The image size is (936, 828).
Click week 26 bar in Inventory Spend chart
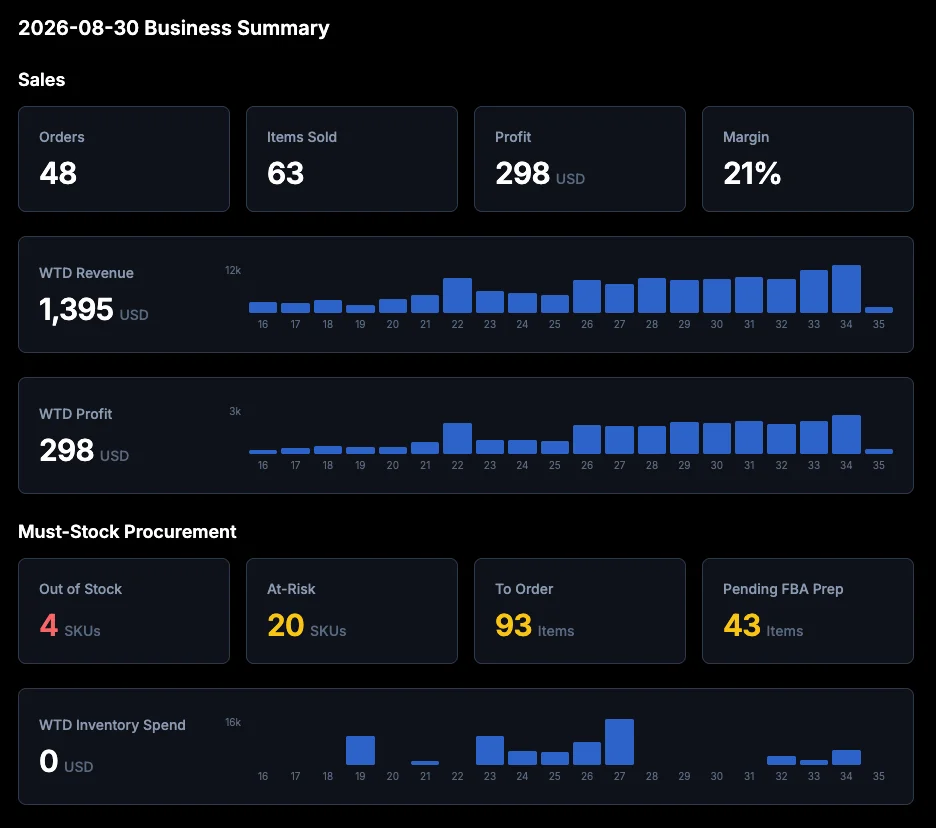point(587,753)
